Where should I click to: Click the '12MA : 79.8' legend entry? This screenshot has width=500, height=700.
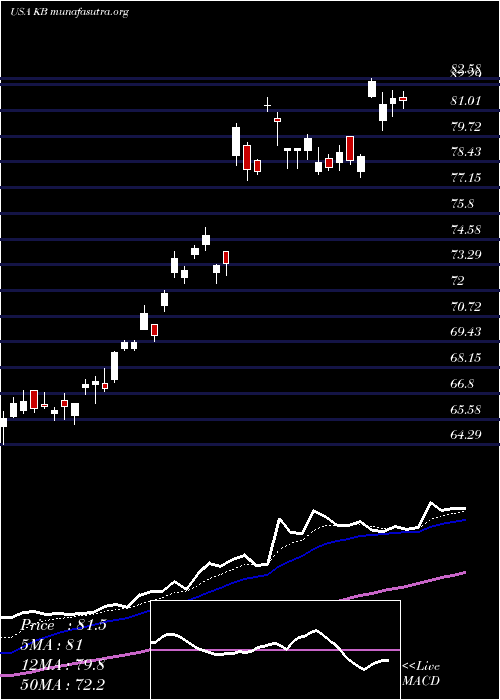(63, 665)
